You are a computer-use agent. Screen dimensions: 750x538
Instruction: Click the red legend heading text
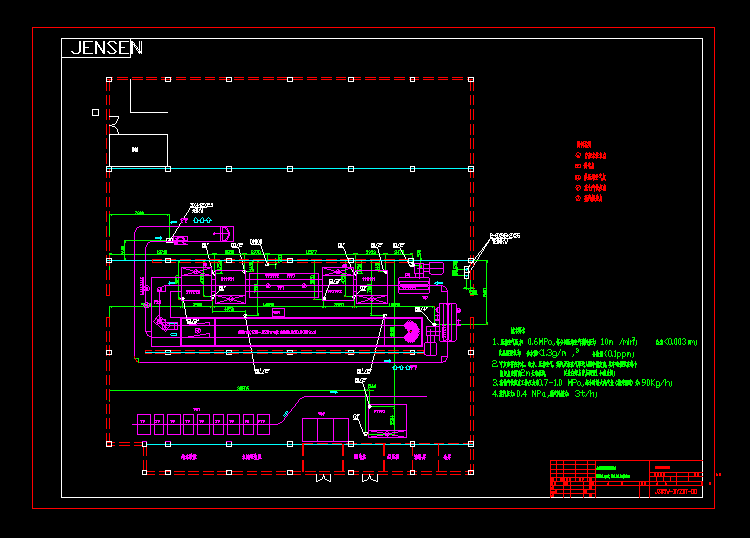pyautogui.click(x=584, y=144)
